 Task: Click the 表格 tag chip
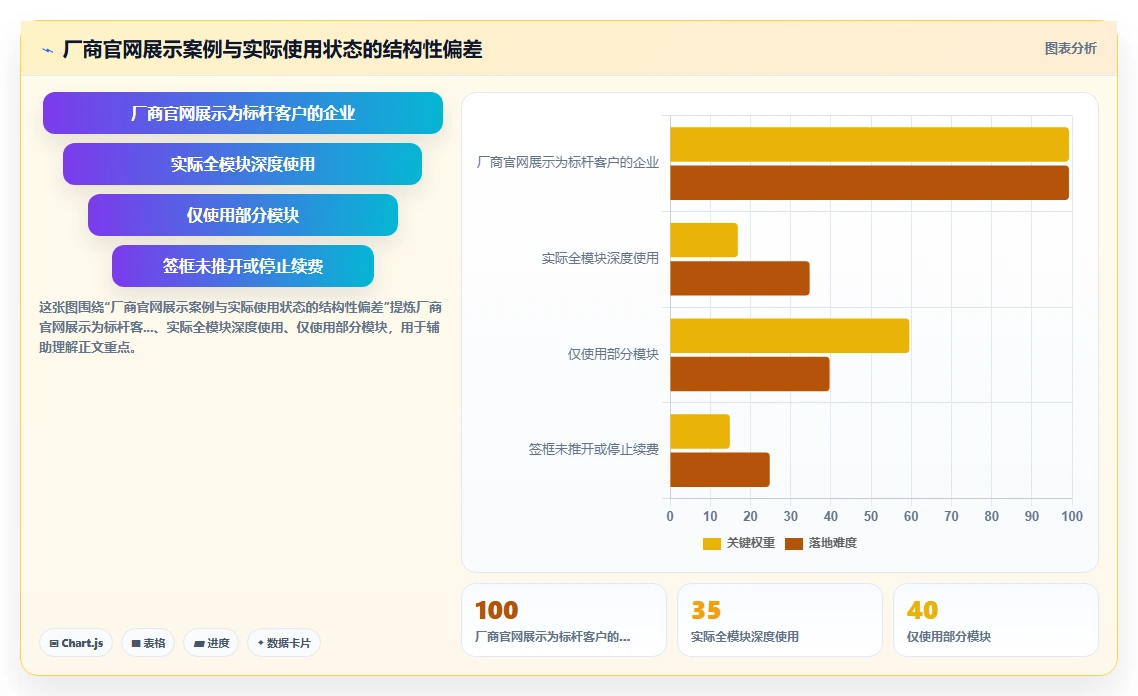(148, 643)
